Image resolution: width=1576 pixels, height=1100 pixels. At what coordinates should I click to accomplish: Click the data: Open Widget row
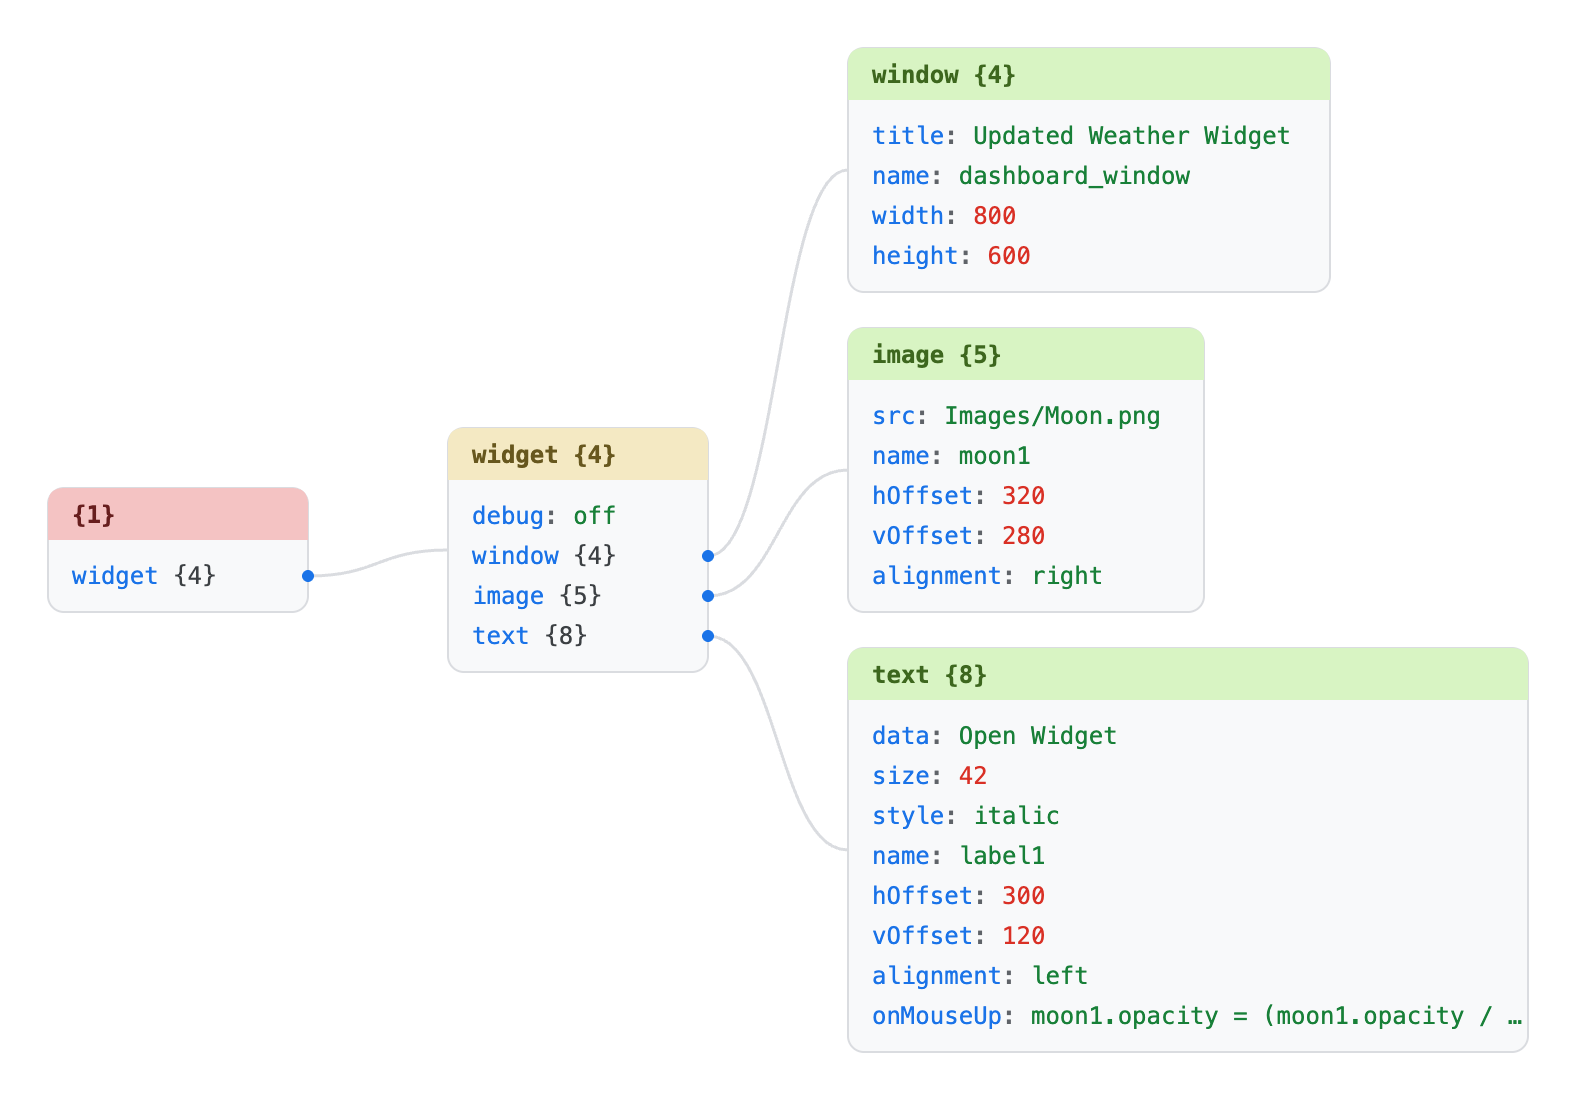click(1188, 736)
